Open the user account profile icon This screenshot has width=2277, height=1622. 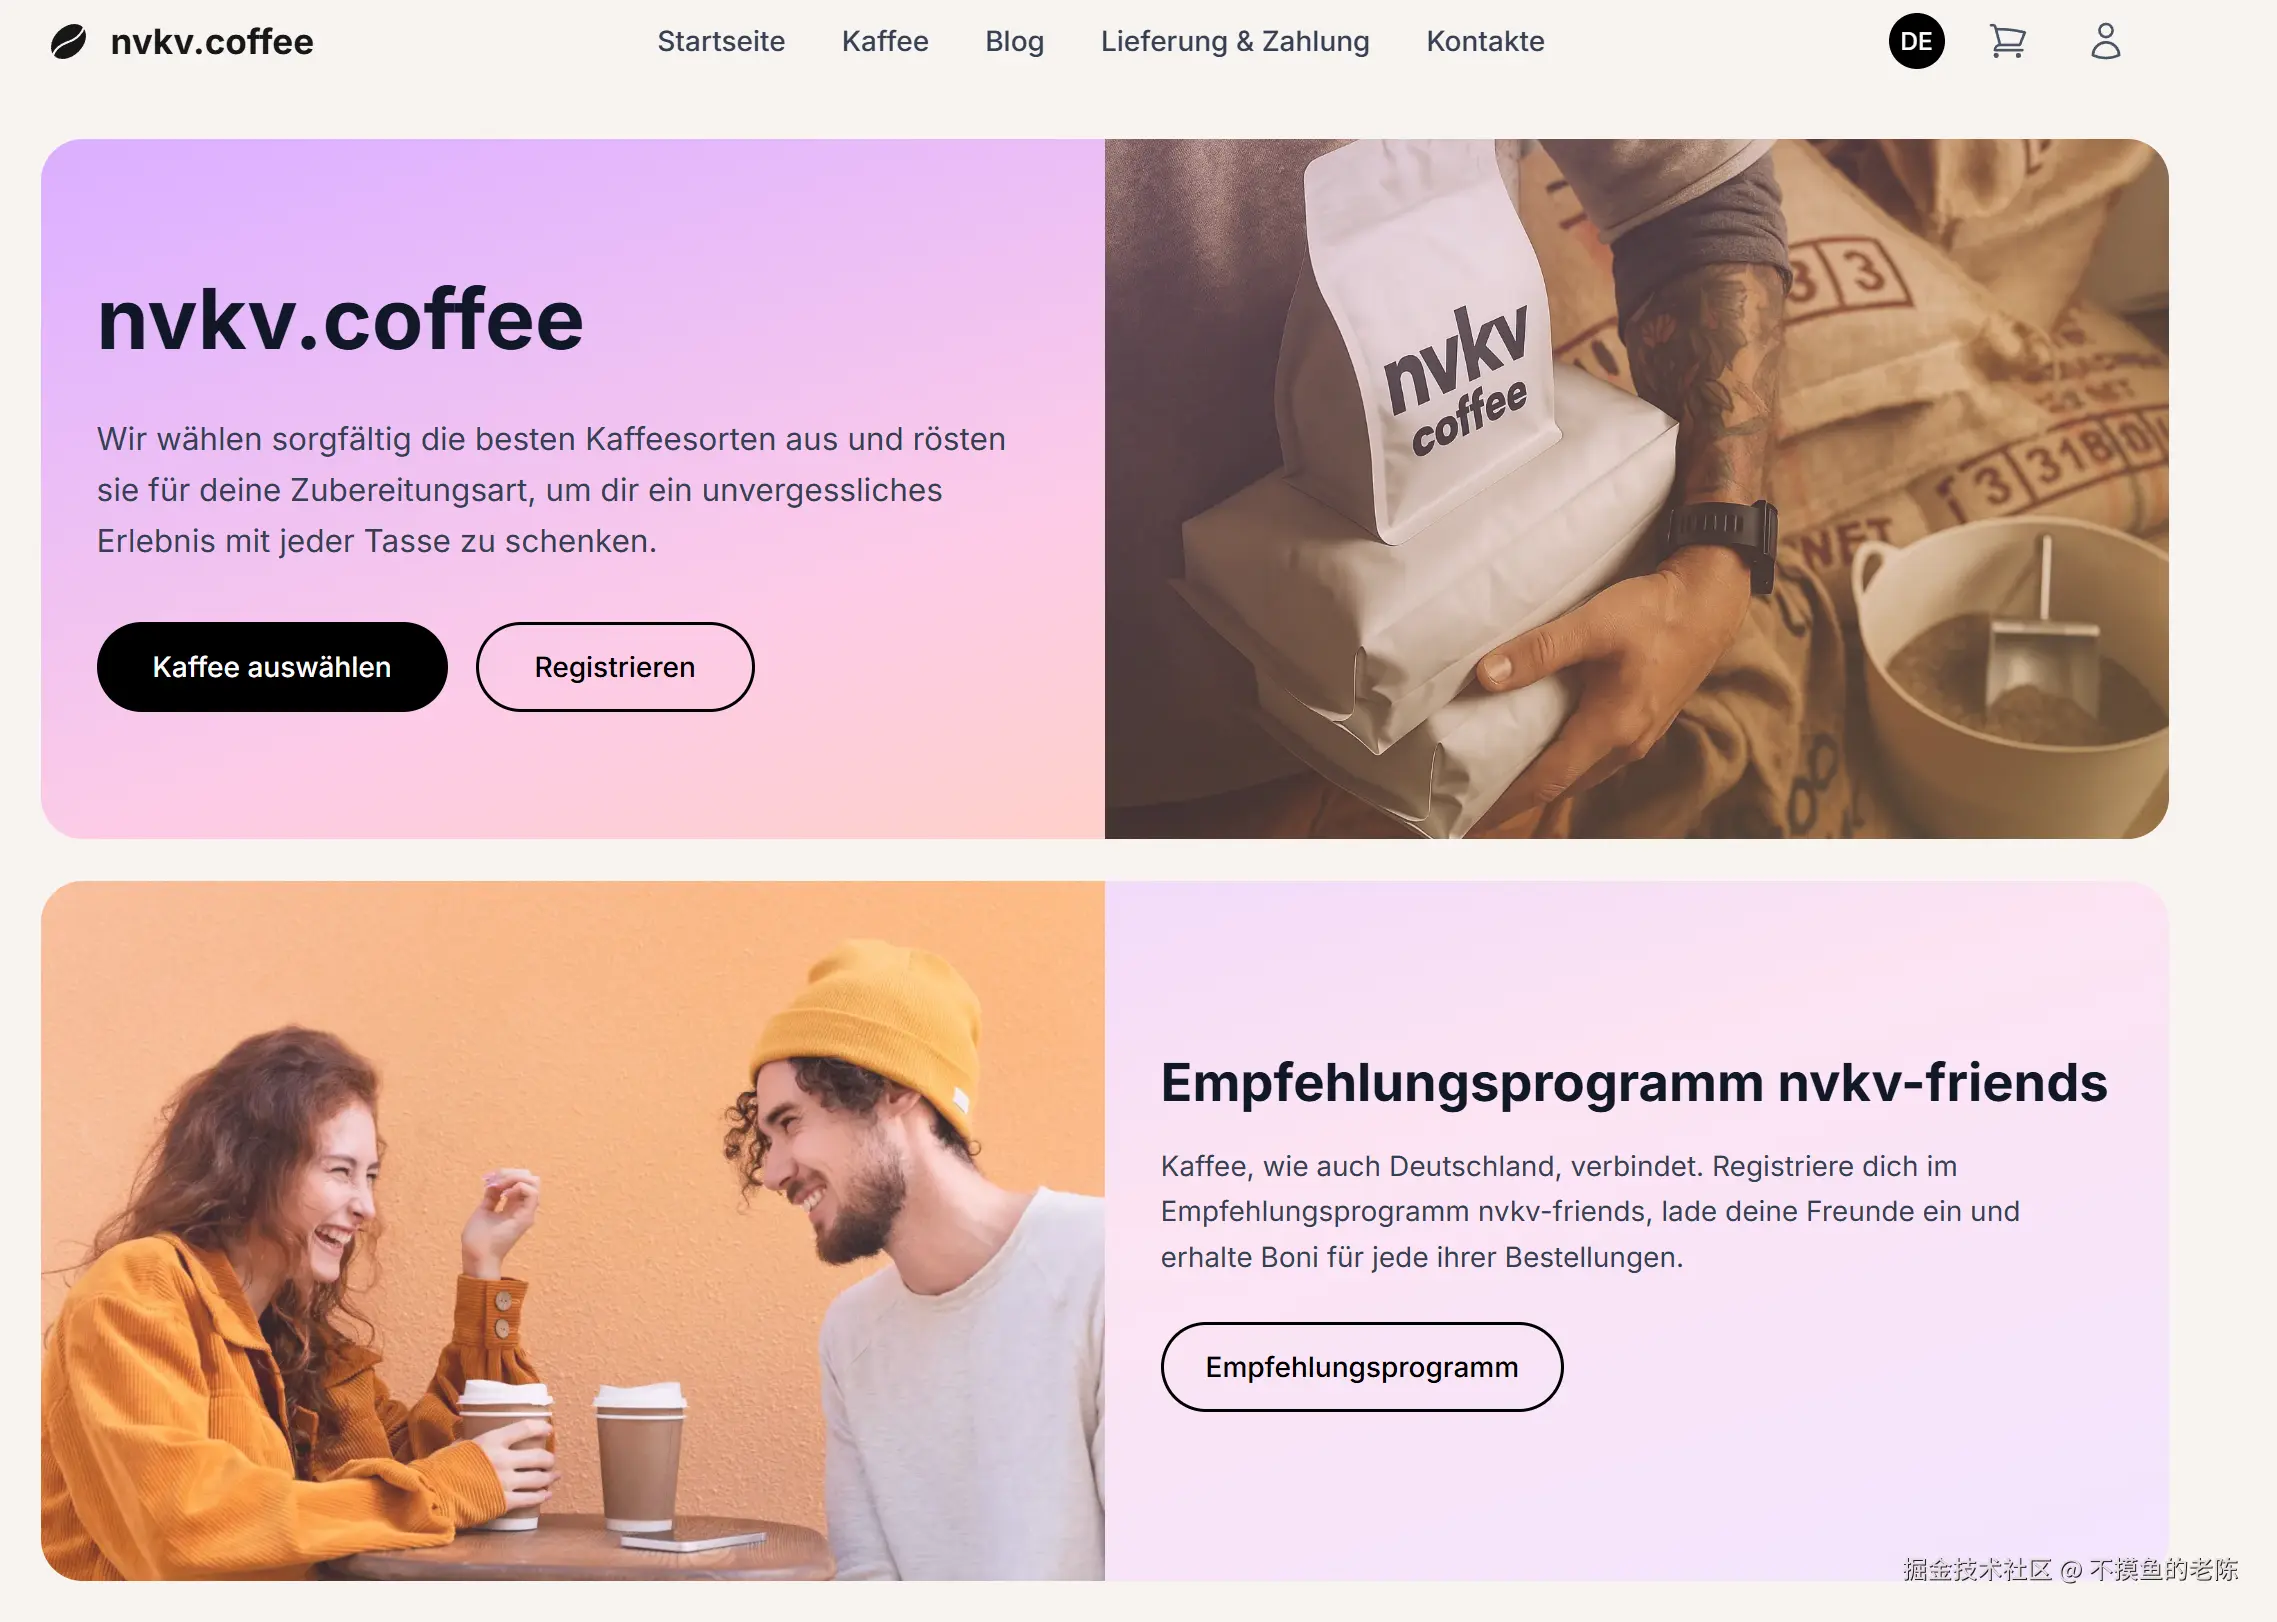[2105, 42]
